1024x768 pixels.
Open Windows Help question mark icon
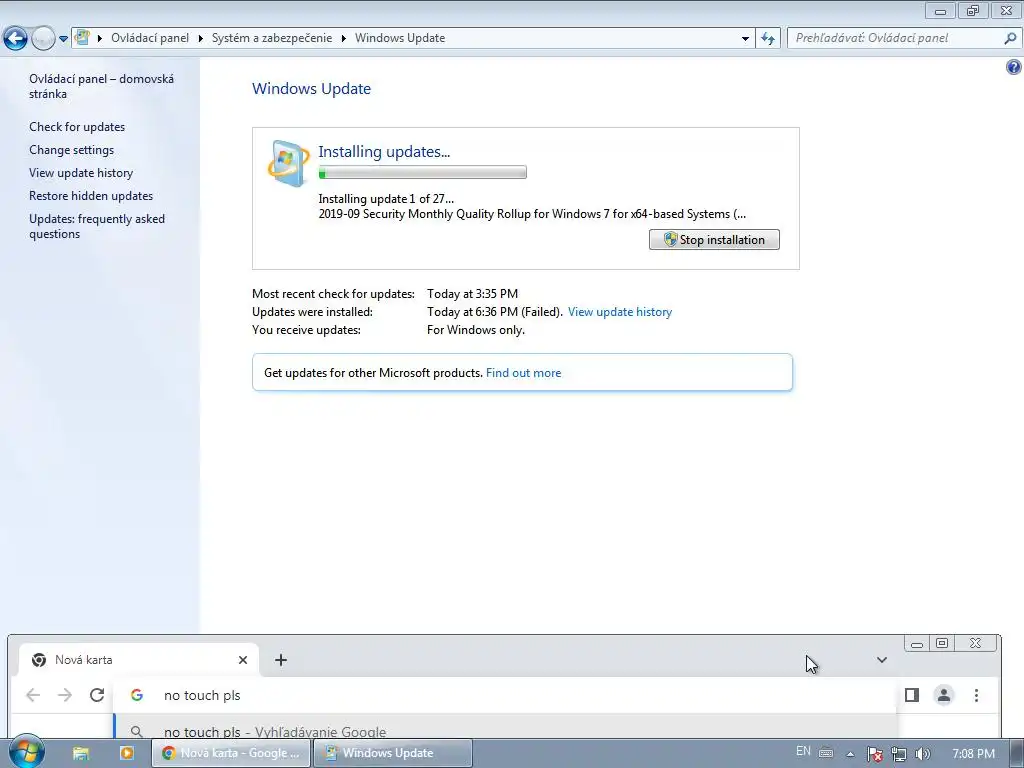pyautogui.click(x=1014, y=67)
